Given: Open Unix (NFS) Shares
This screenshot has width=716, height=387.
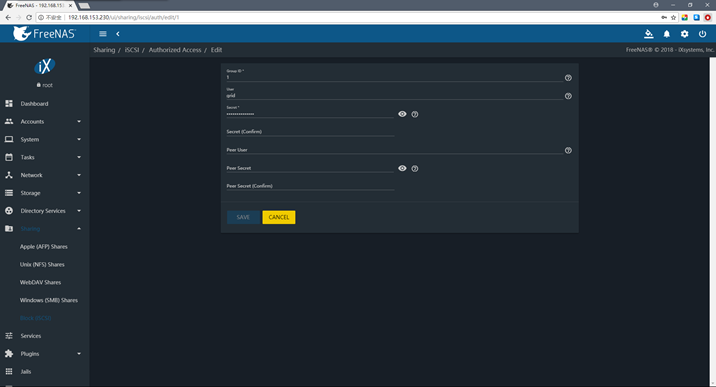Looking at the screenshot, I should [x=42, y=264].
